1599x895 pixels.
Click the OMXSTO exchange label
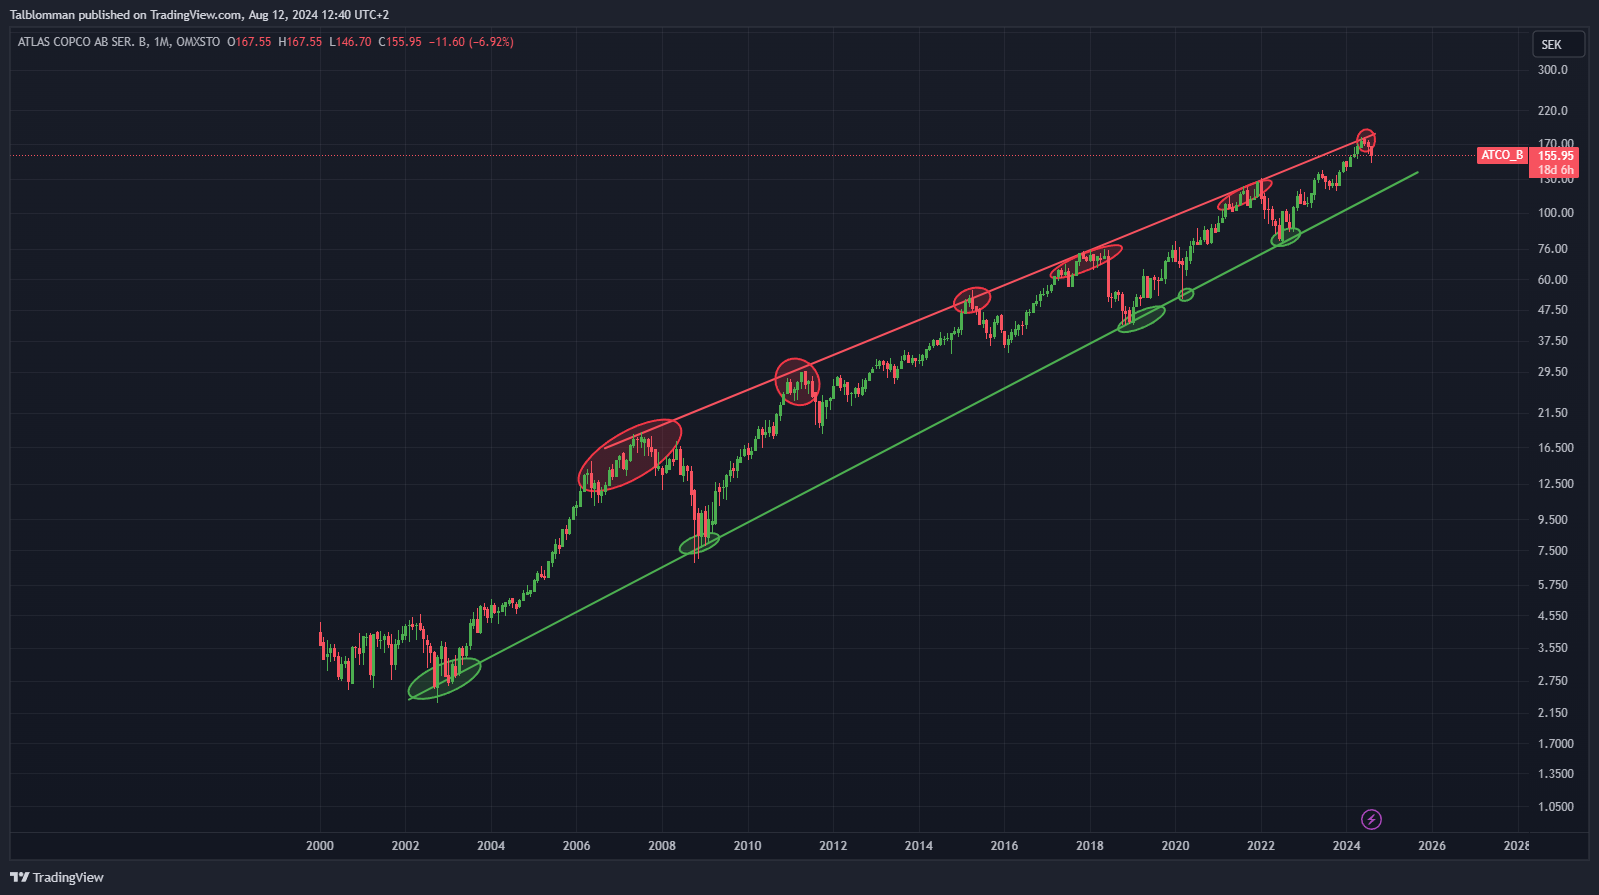click(x=198, y=42)
